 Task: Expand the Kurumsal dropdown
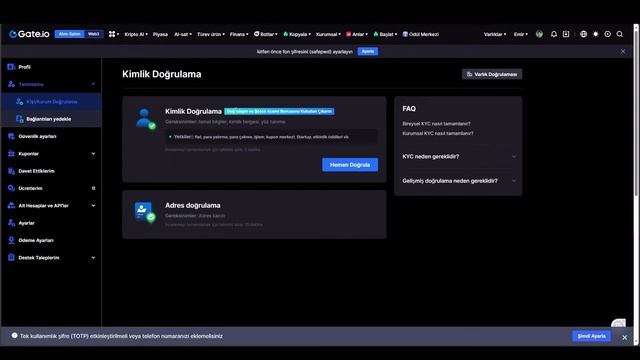328,34
